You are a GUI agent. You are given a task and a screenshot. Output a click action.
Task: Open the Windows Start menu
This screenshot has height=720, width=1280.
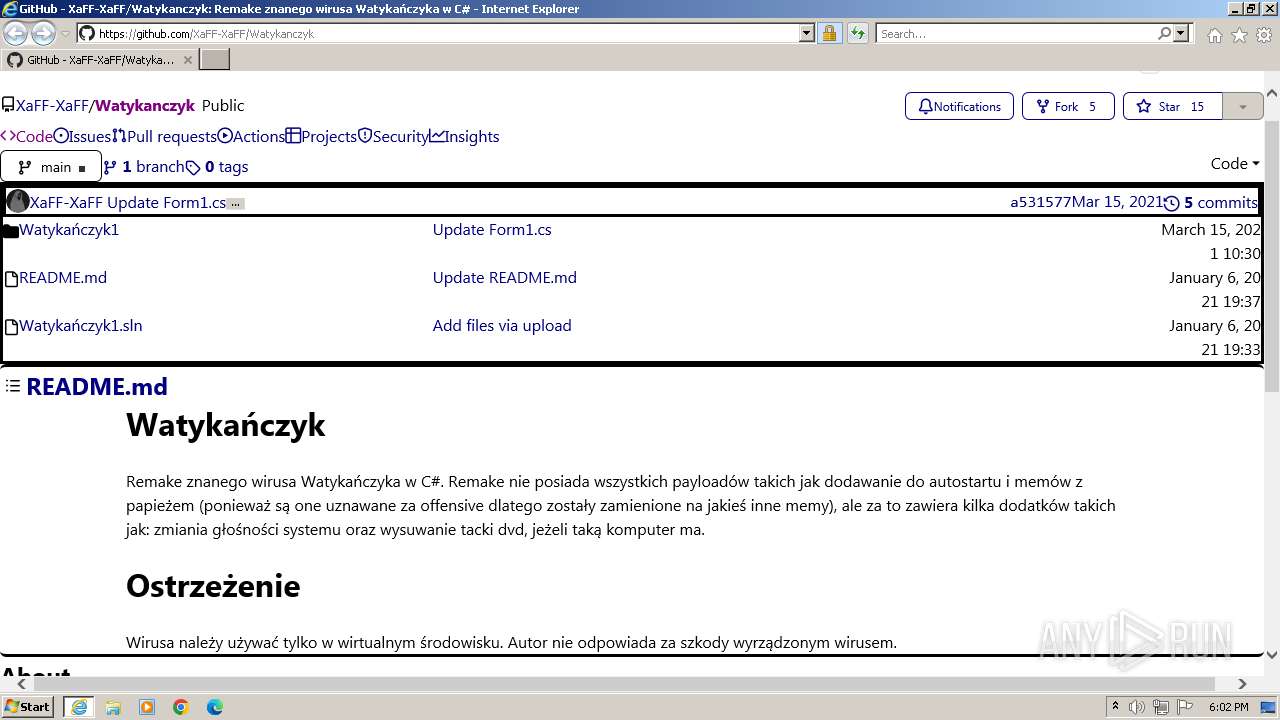click(28, 706)
